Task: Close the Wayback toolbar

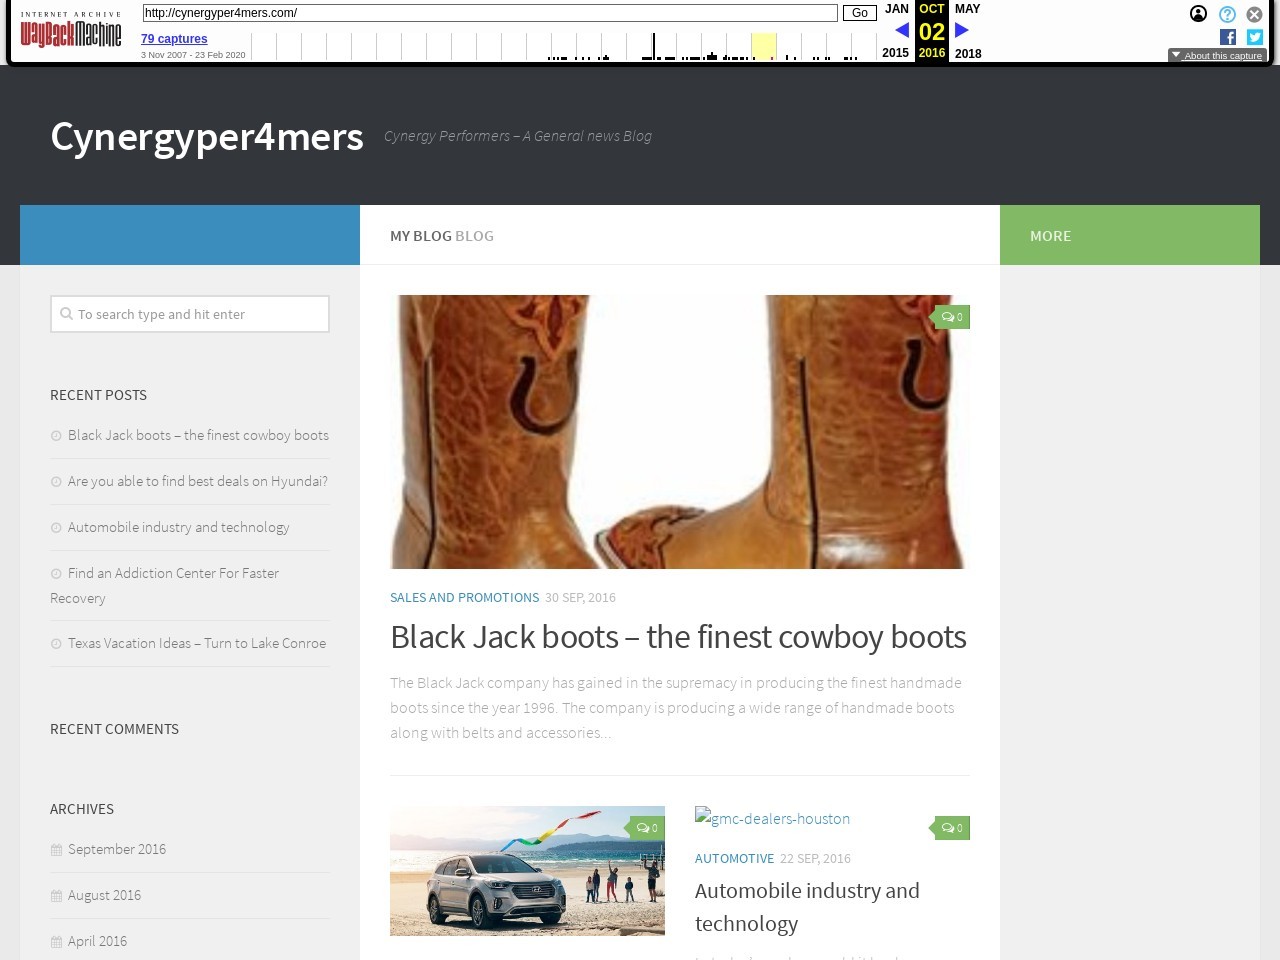Action: coord(1254,14)
